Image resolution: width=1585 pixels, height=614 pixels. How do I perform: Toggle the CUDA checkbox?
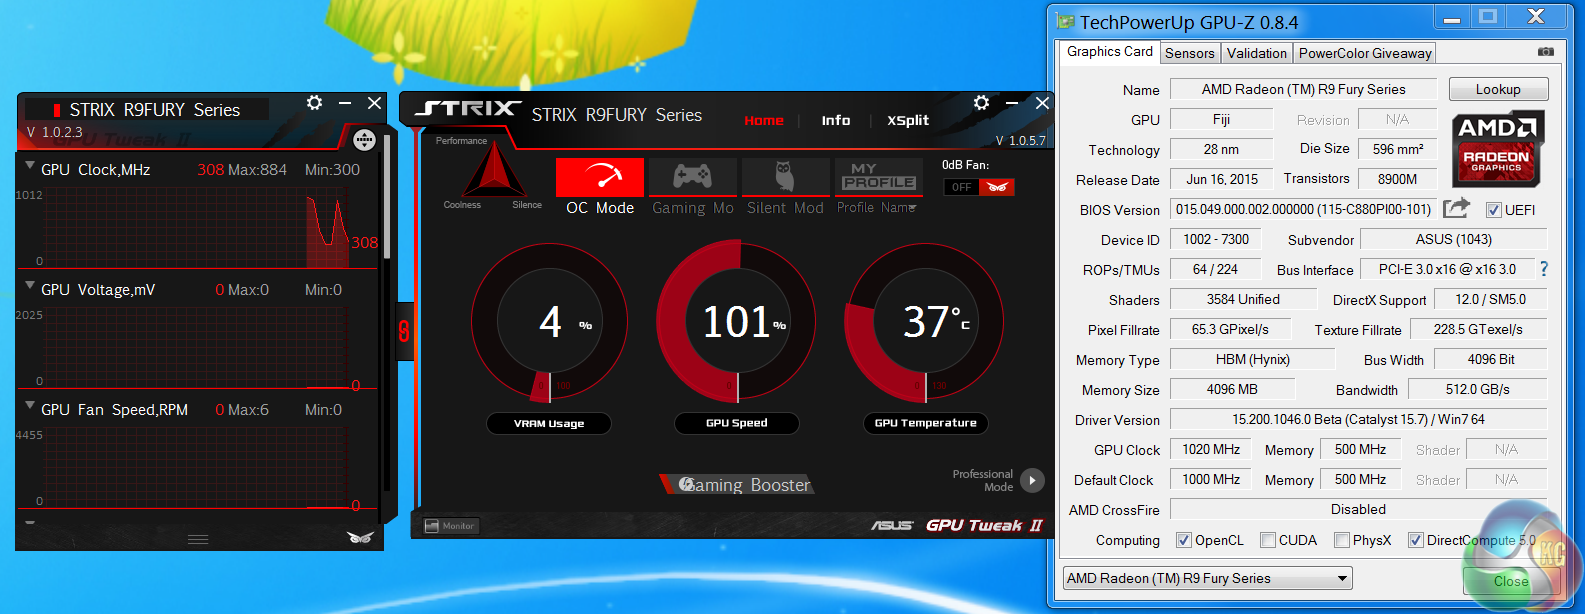pos(1268,540)
